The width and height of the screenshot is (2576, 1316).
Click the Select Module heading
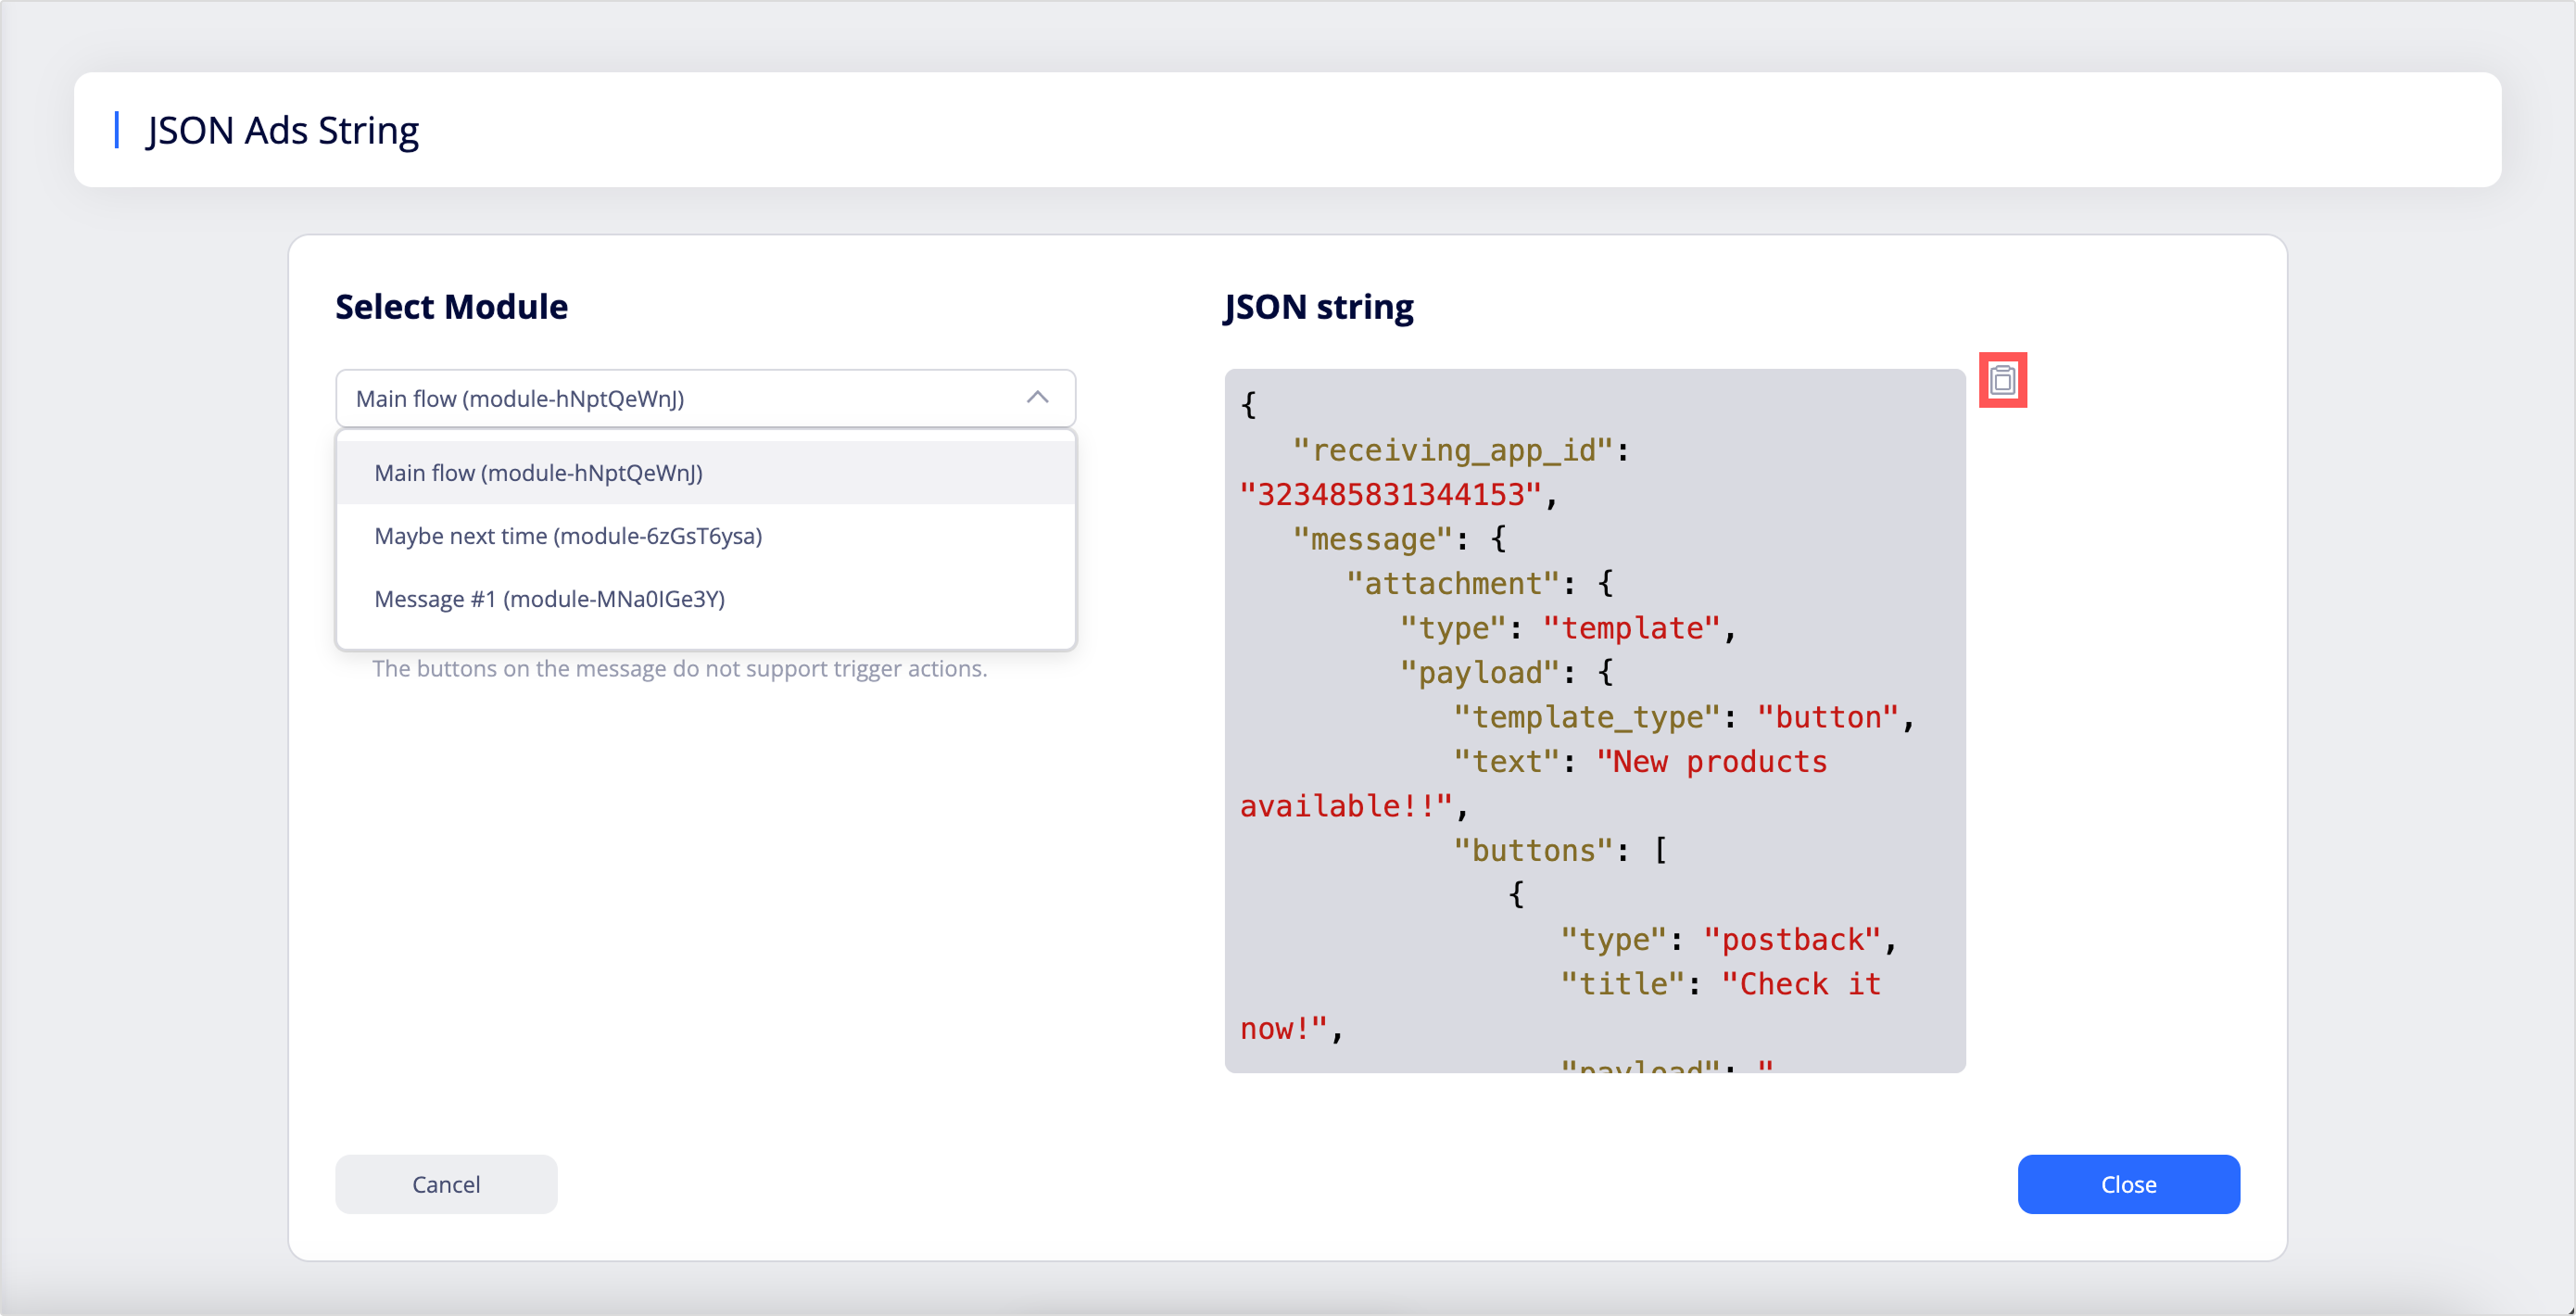pos(451,307)
